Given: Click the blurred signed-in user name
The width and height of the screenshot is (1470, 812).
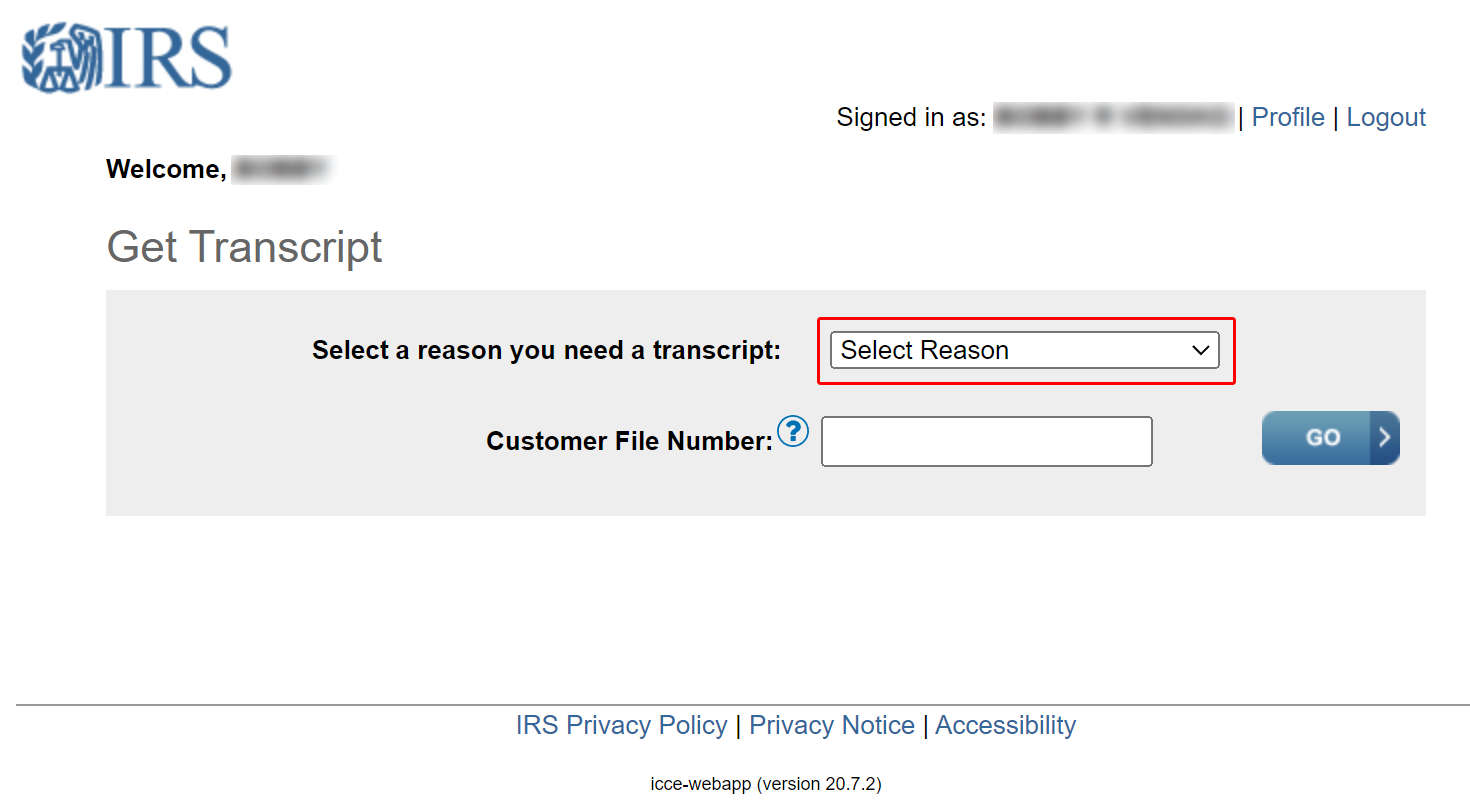Looking at the screenshot, I should 1114,117.
